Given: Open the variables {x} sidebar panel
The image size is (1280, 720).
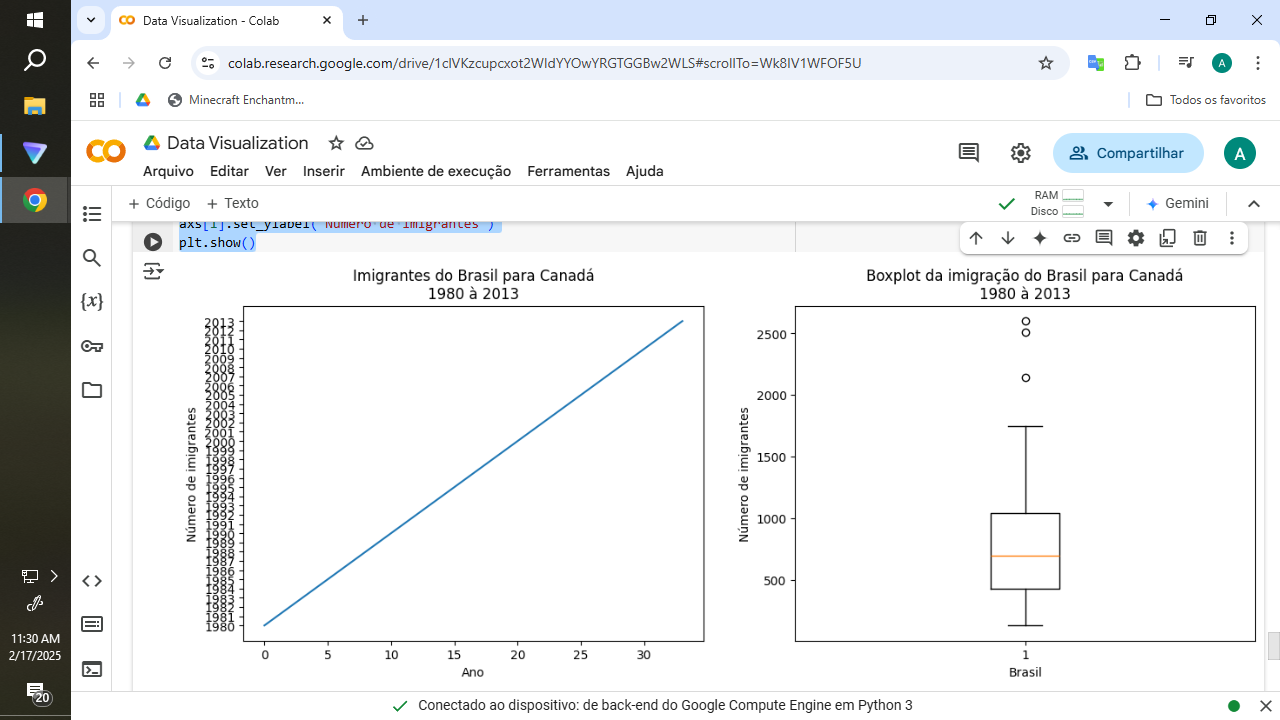Looking at the screenshot, I should point(92,301).
